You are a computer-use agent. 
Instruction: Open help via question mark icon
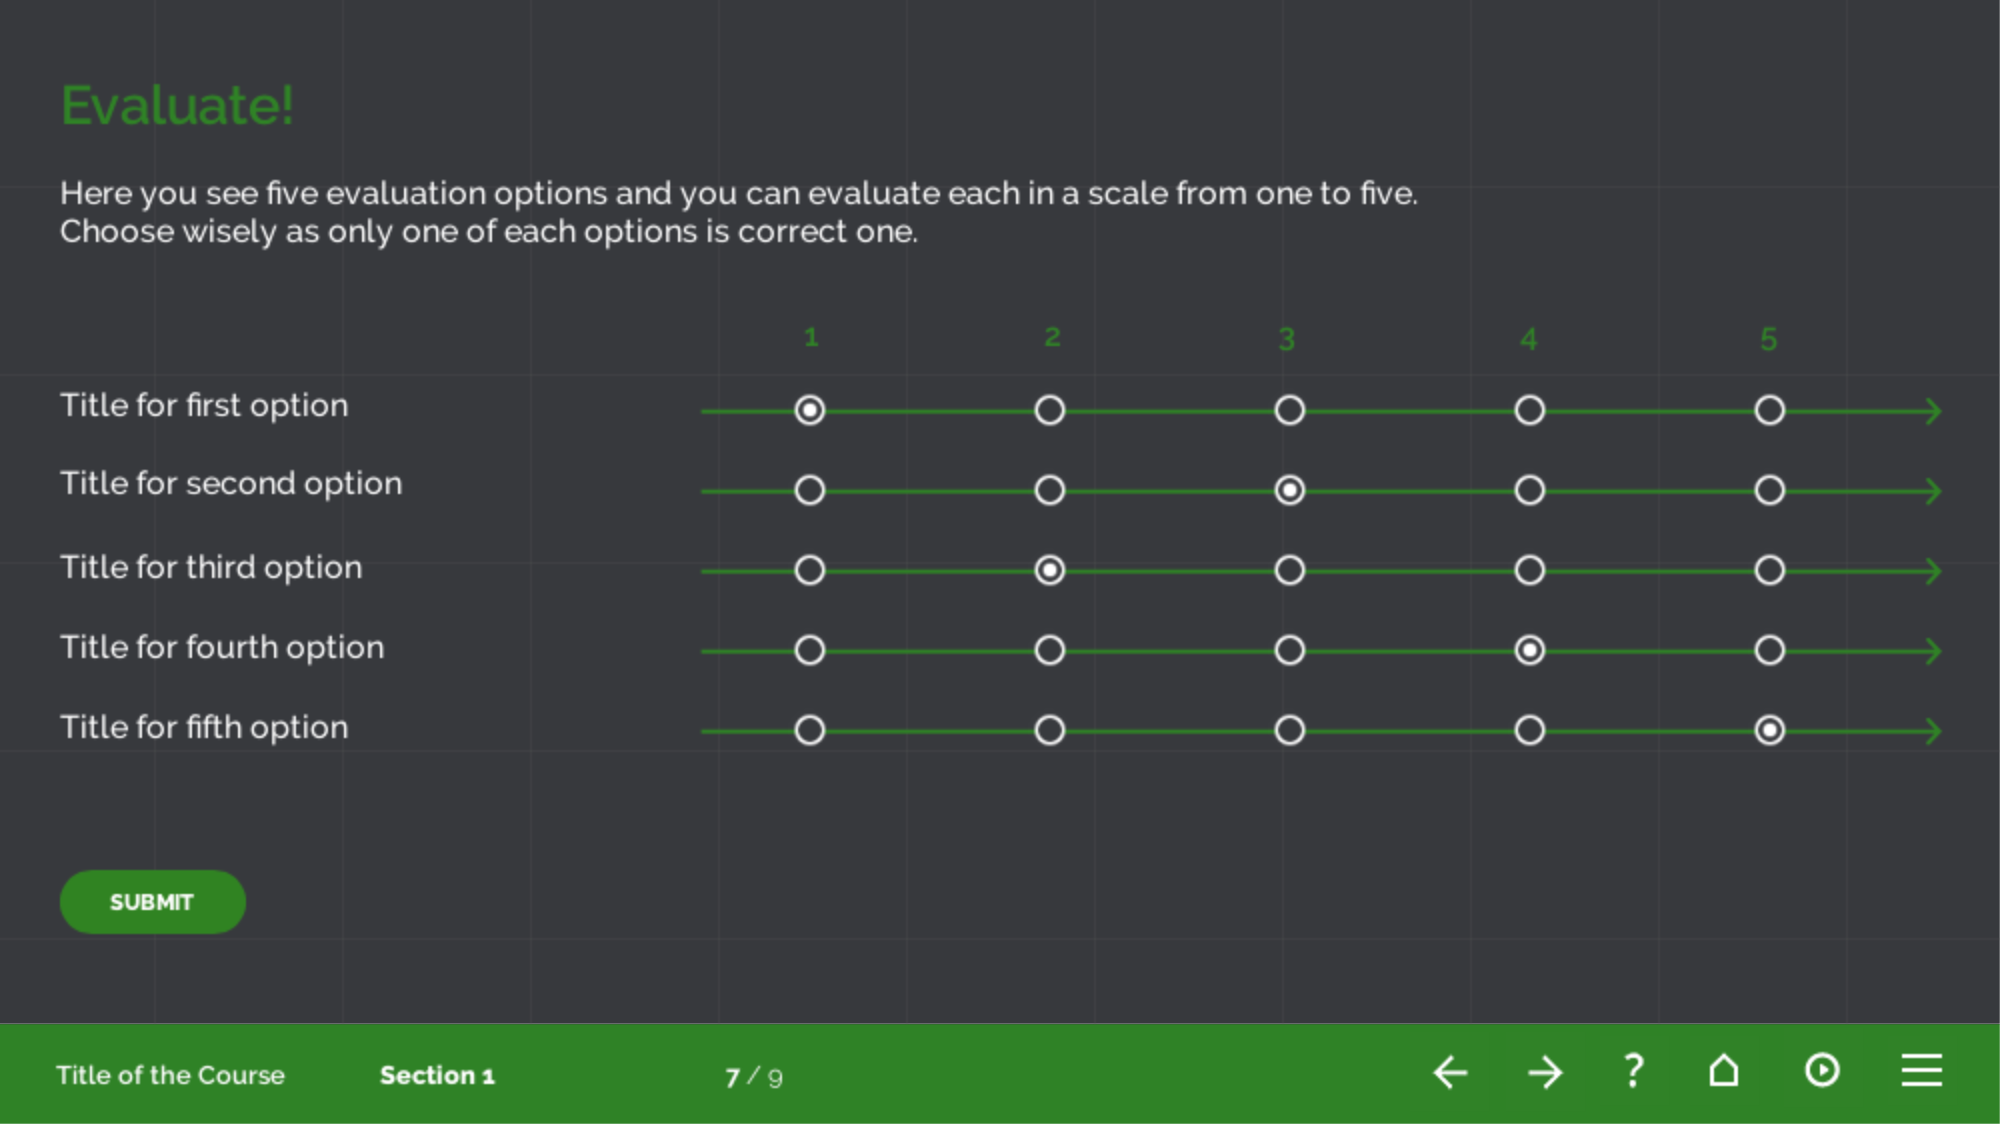(1633, 1071)
